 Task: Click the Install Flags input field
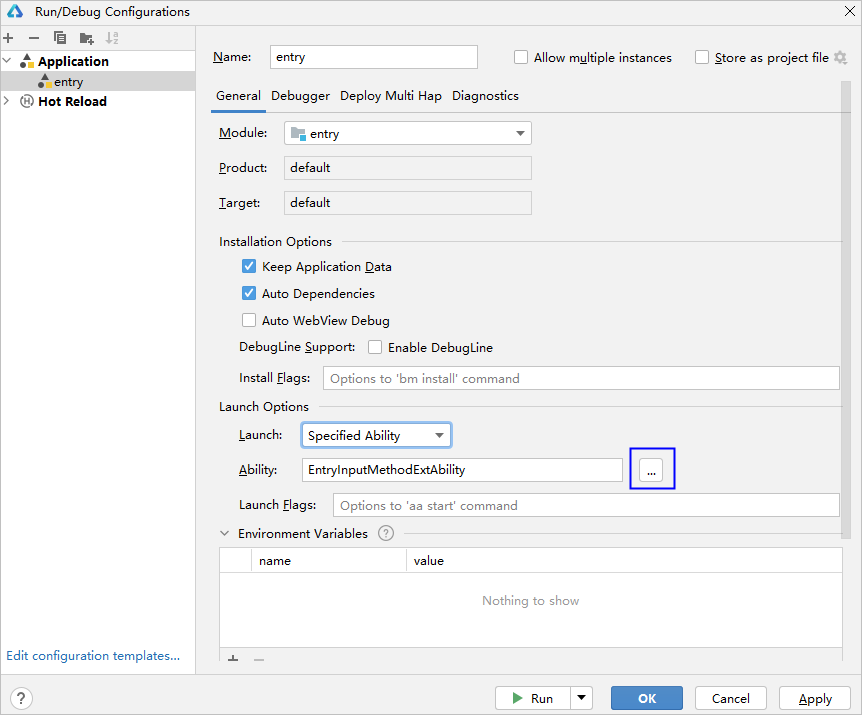(x=580, y=379)
